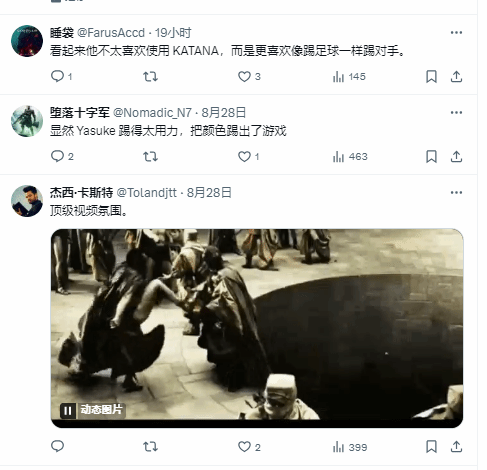Share the @Tolandjtt tweet
The height and width of the screenshot is (470, 487).
click(x=456, y=447)
